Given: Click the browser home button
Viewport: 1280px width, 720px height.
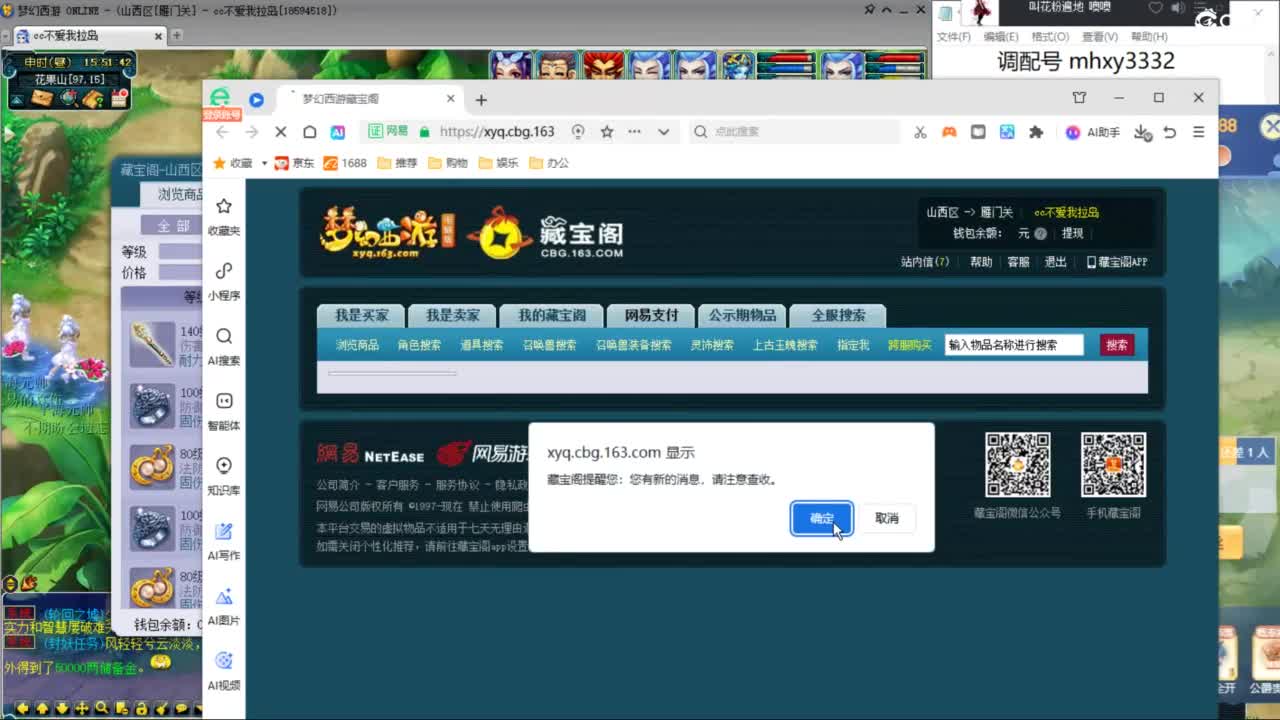Looking at the screenshot, I should click(310, 132).
